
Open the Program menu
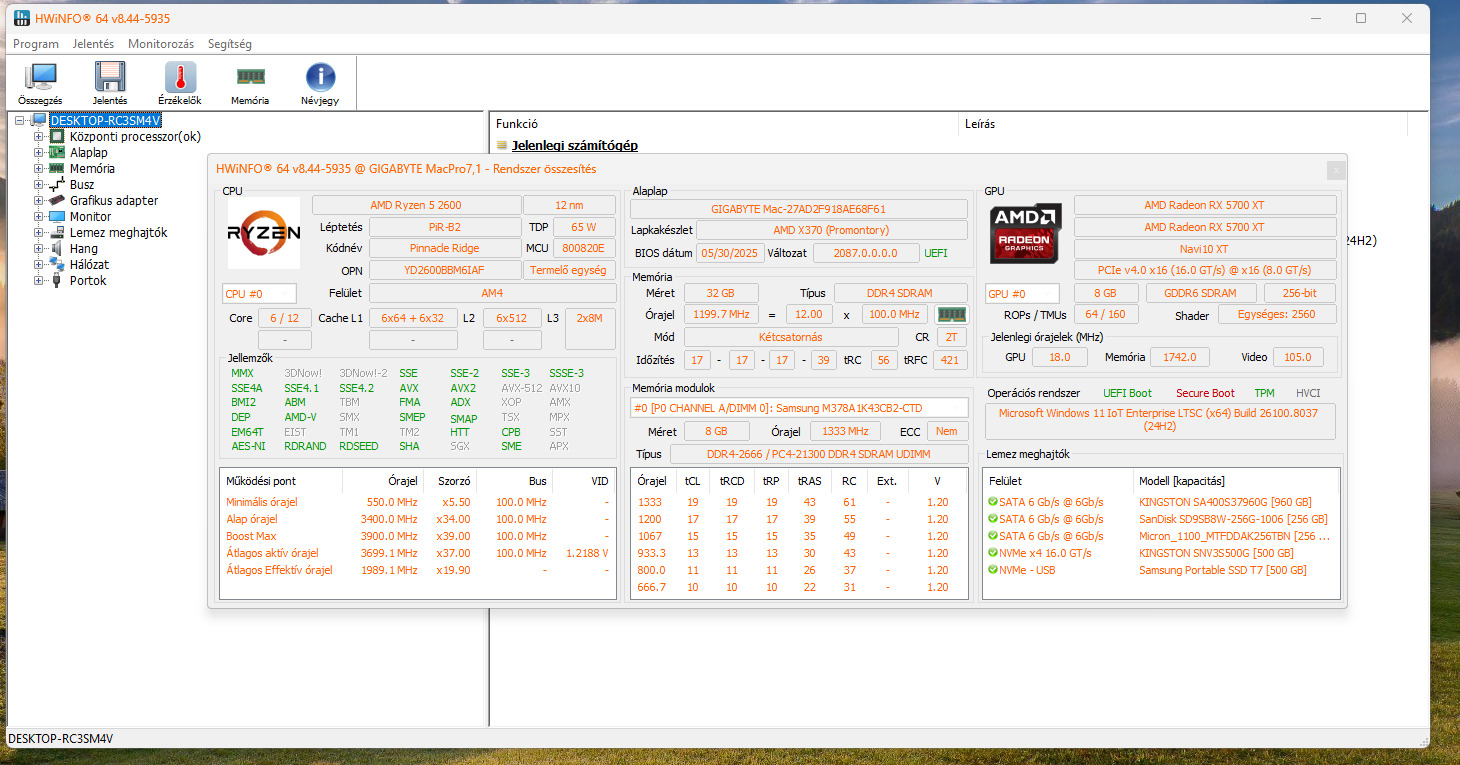point(36,44)
